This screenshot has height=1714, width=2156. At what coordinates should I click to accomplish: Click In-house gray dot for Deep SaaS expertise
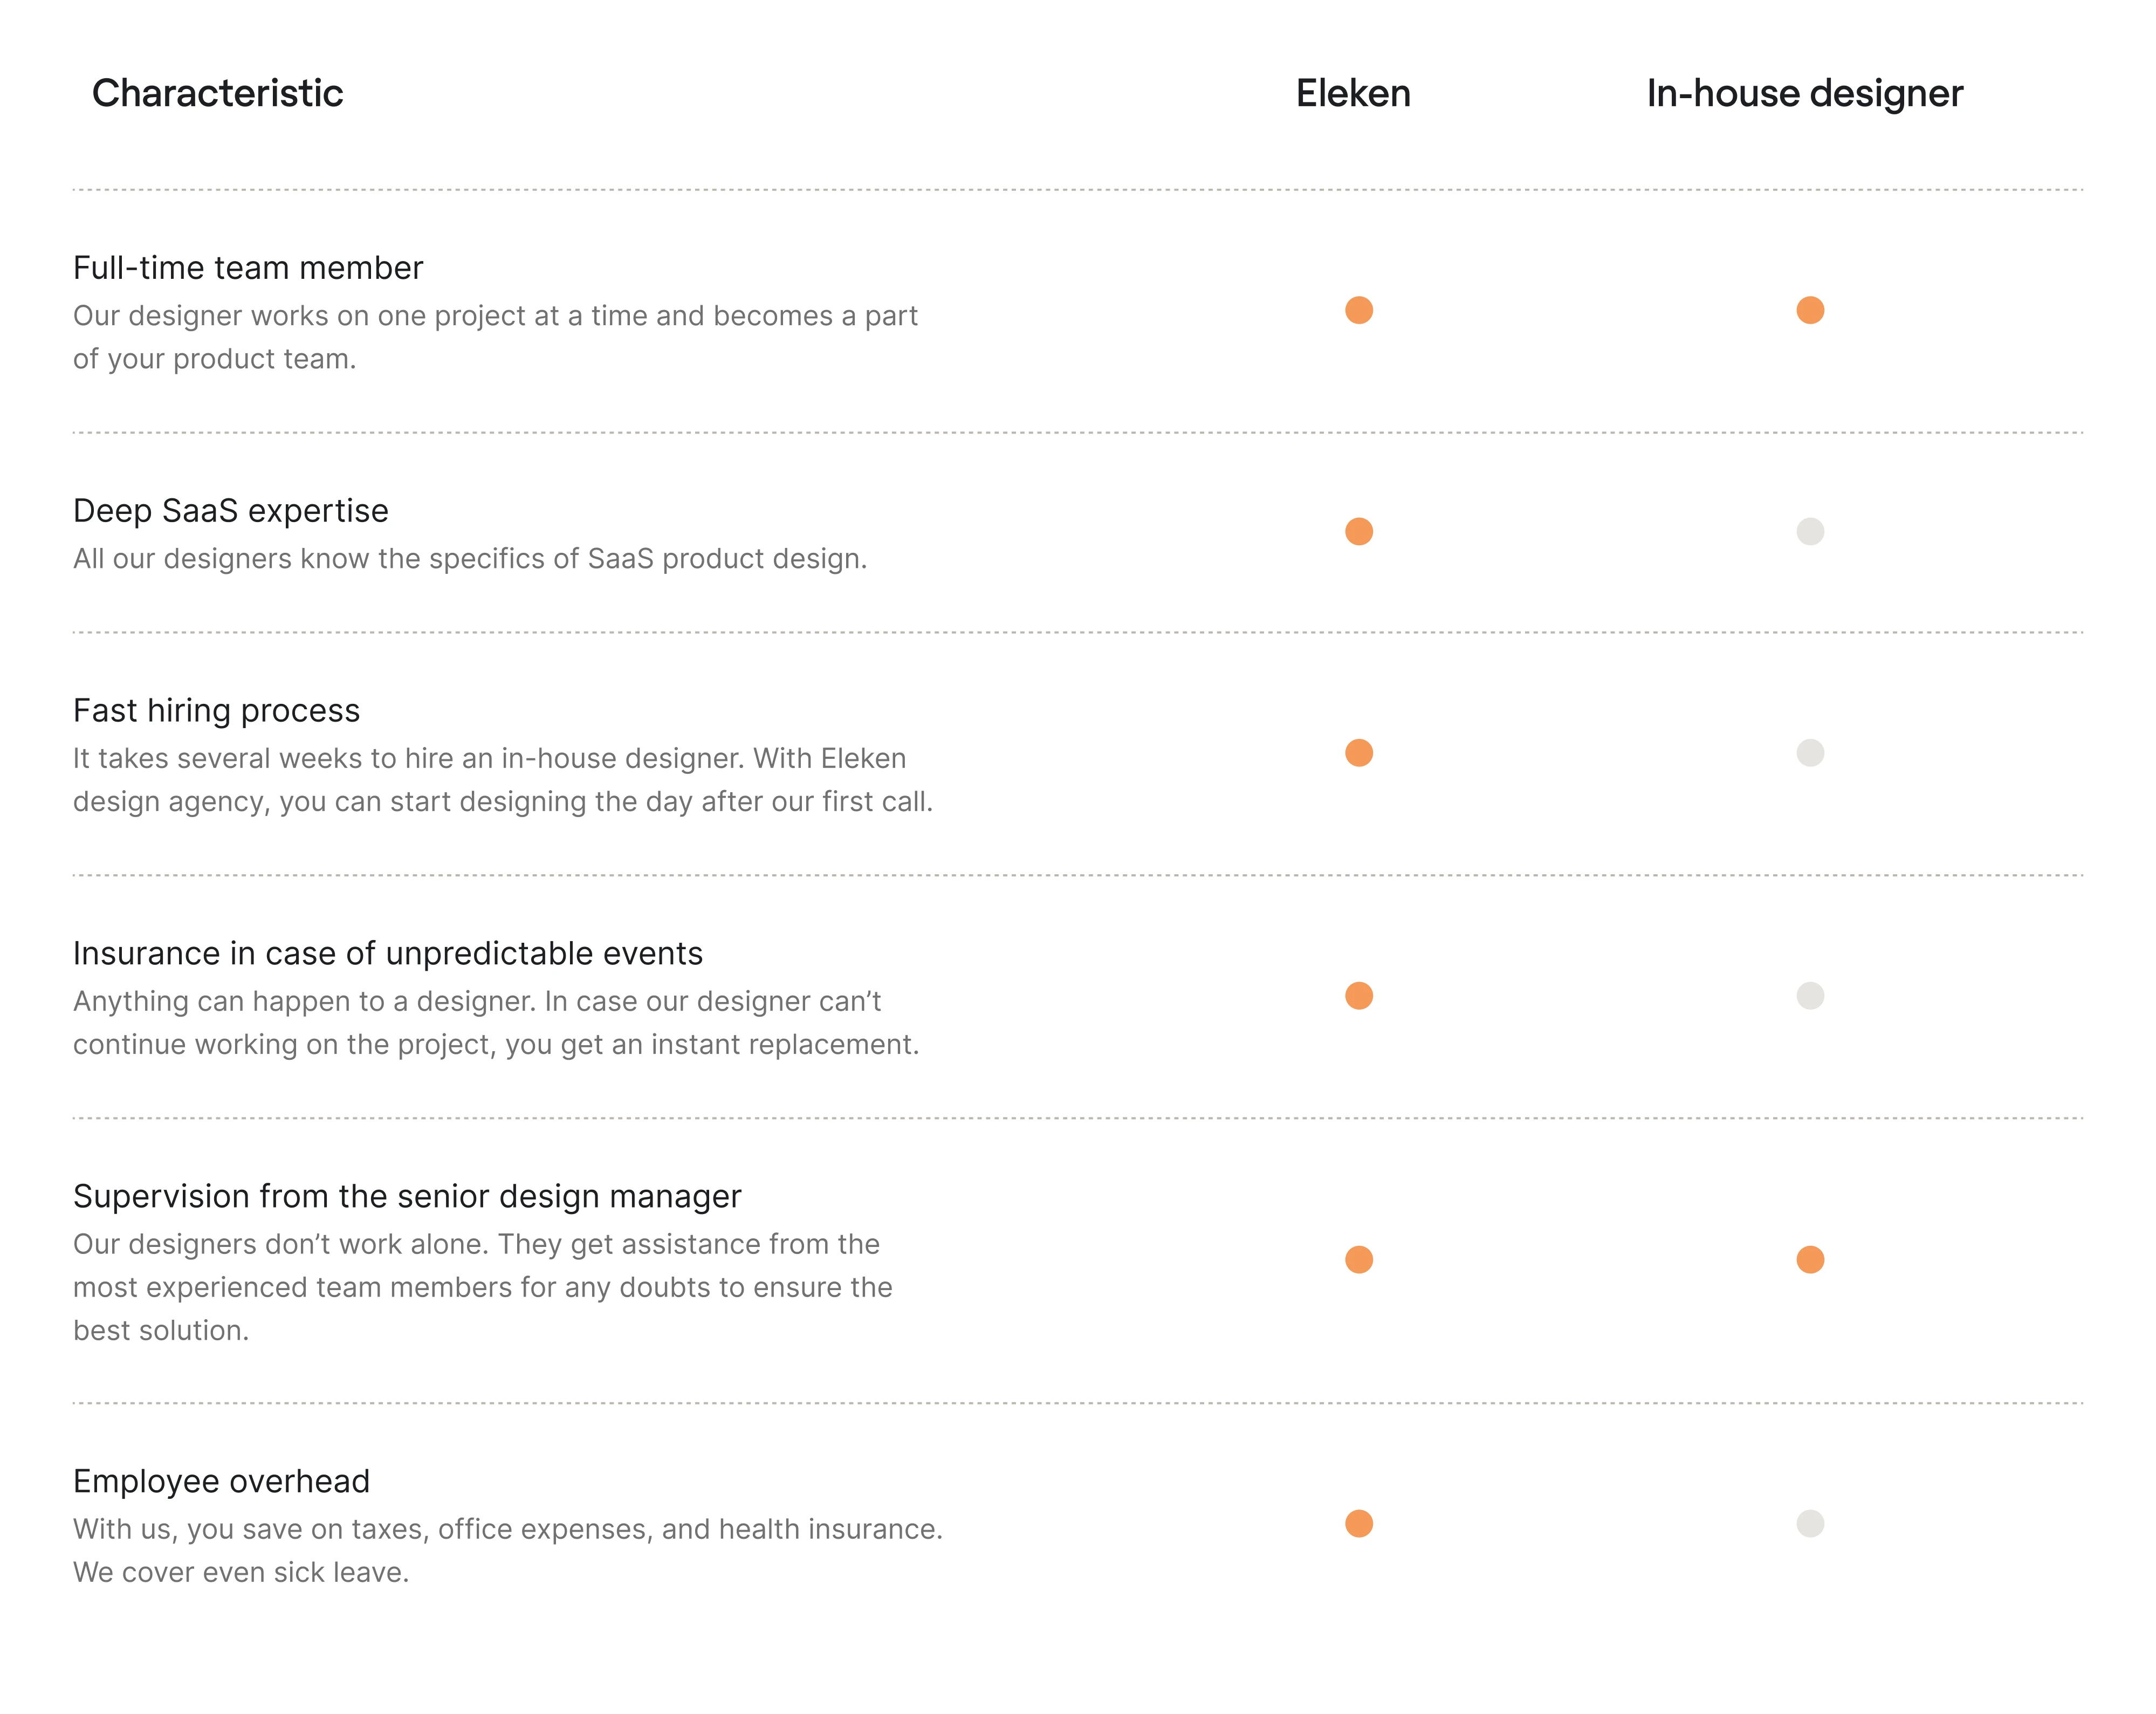1810,531
